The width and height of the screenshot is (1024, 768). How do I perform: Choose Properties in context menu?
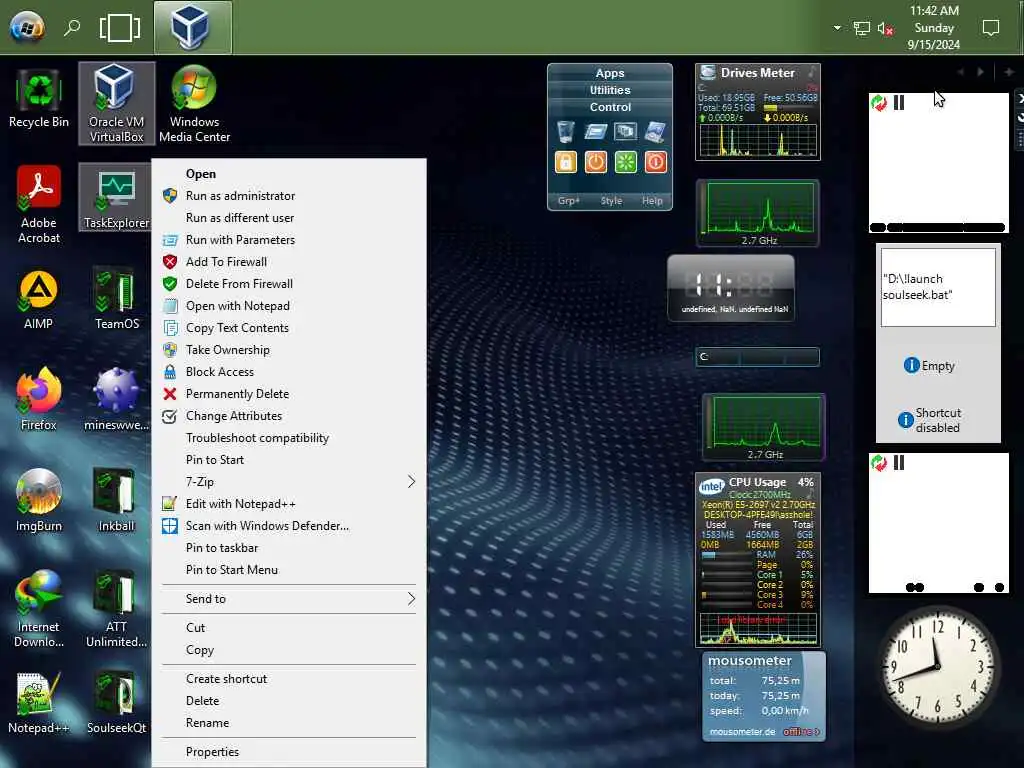[x=289, y=752]
